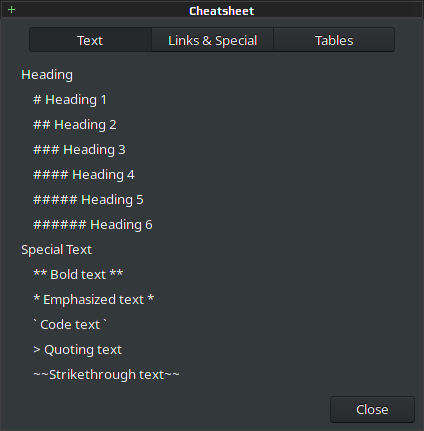Select the ###### Heading 6 entry
Viewport: 424px width, 431px height.
tap(93, 225)
